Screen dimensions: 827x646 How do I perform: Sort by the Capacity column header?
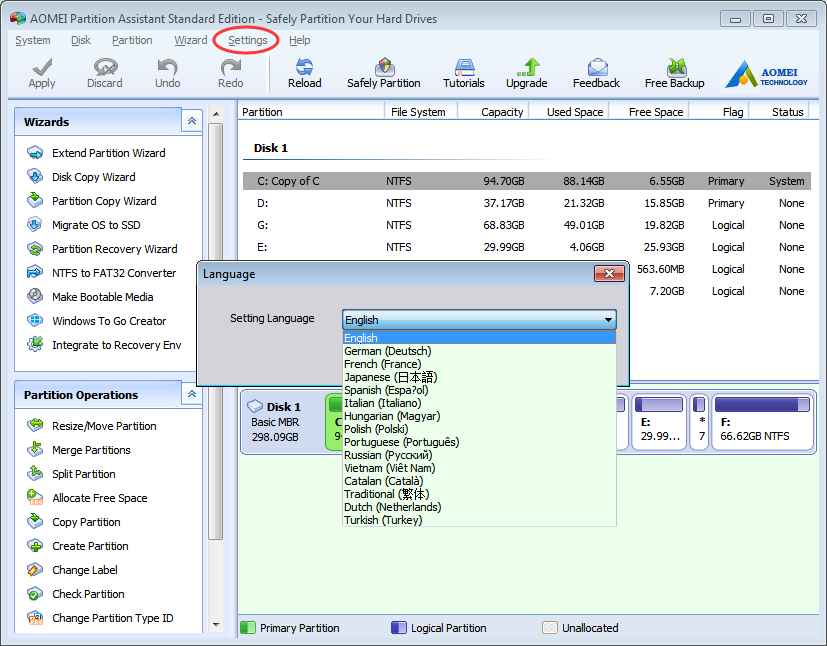pos(494,112)
